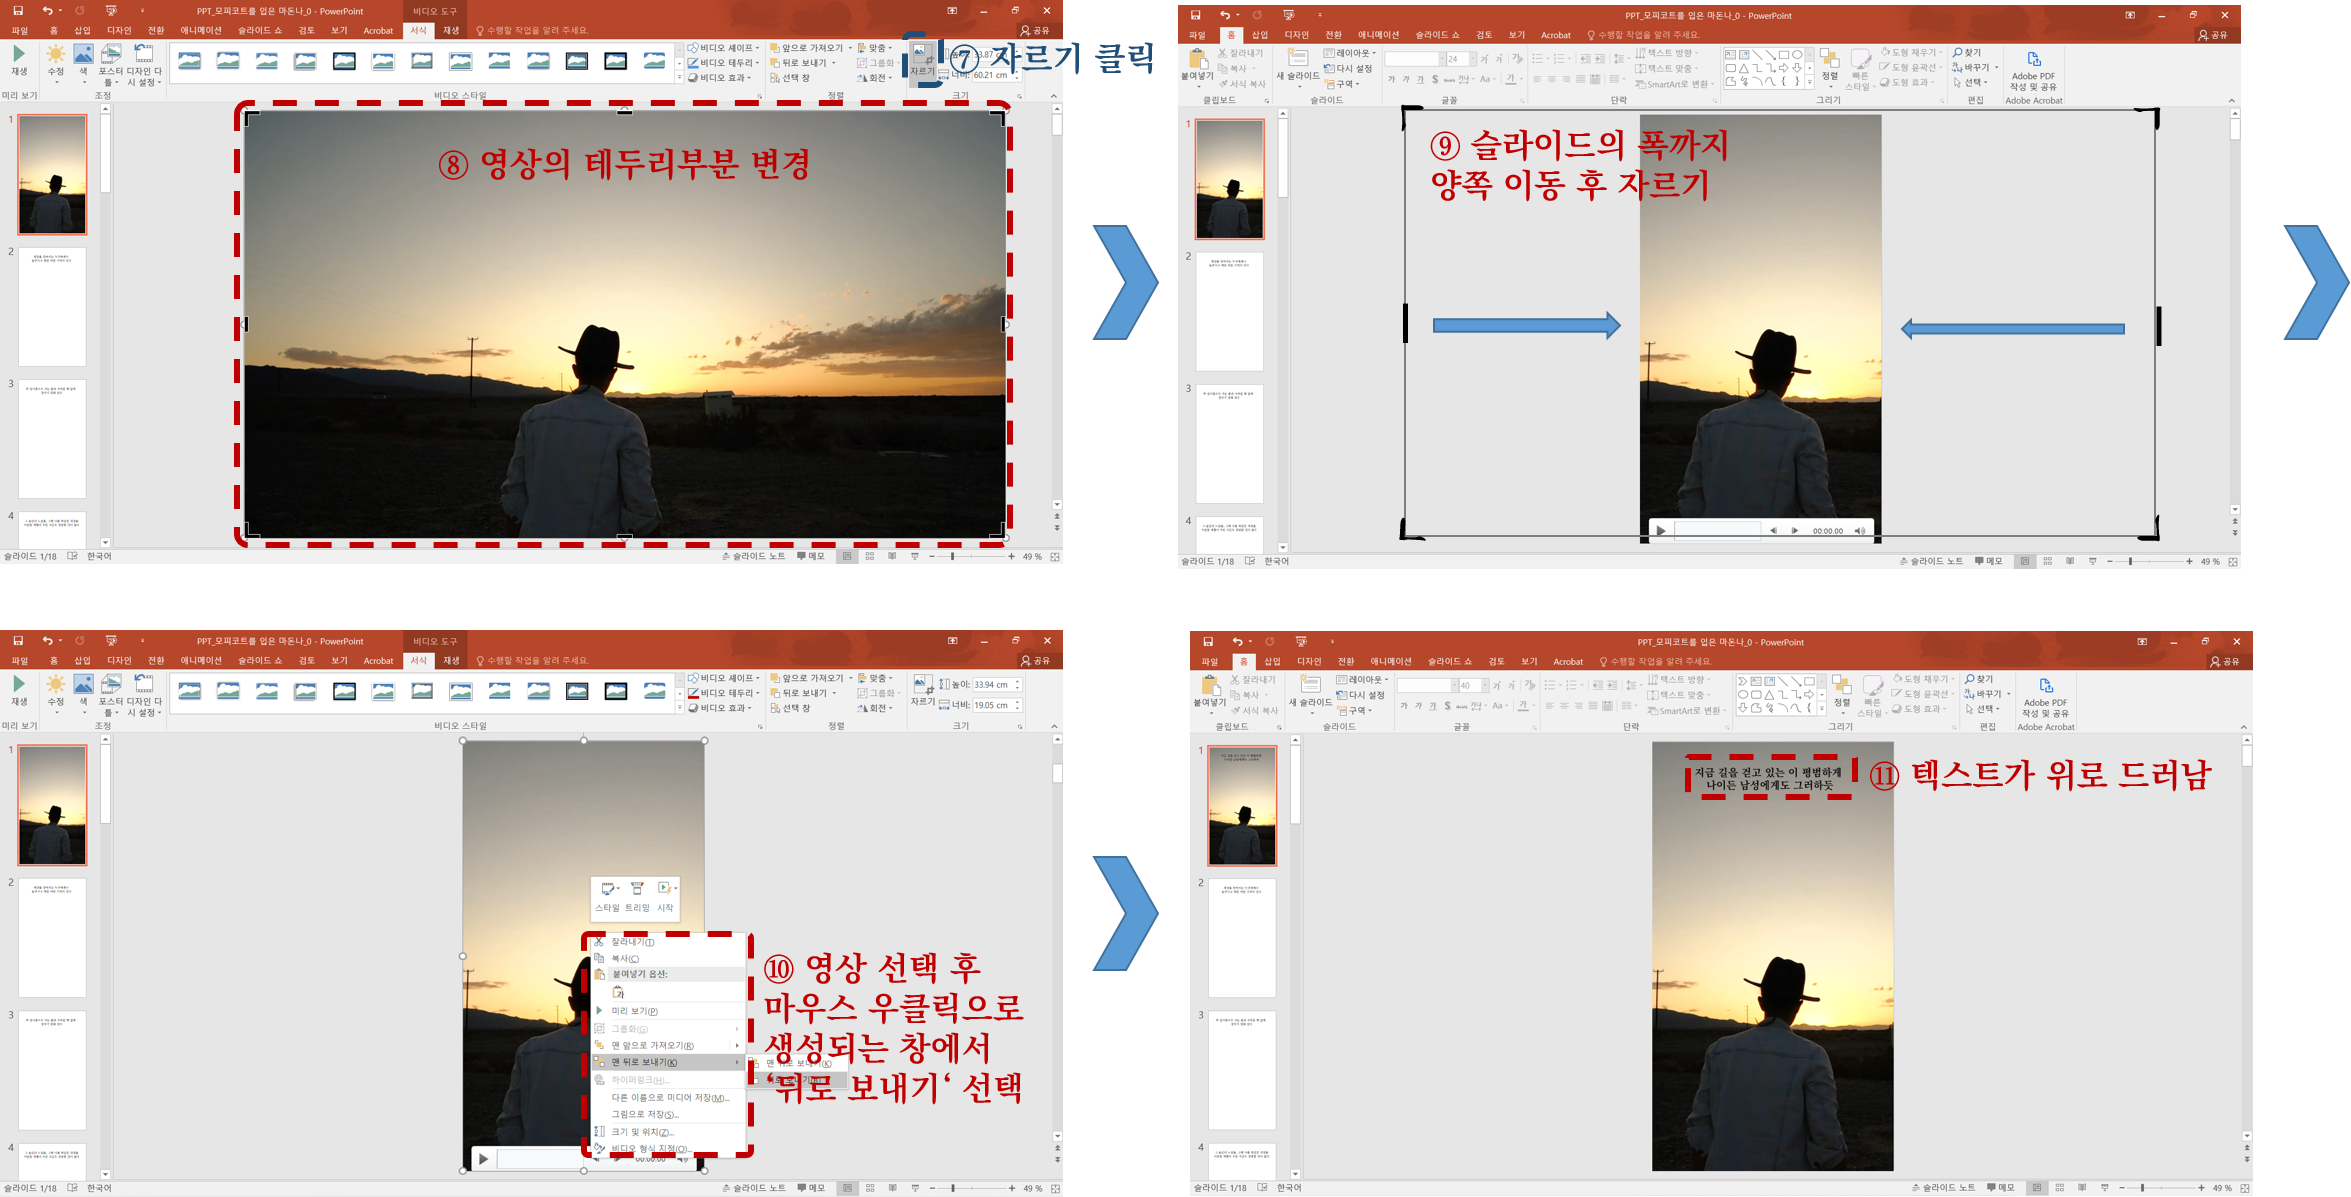This screenshot has height=1197, width=2351.
Task: Select 잘라내기(T) in context menu
Action: pyautogui.click(x=666, y=942)
